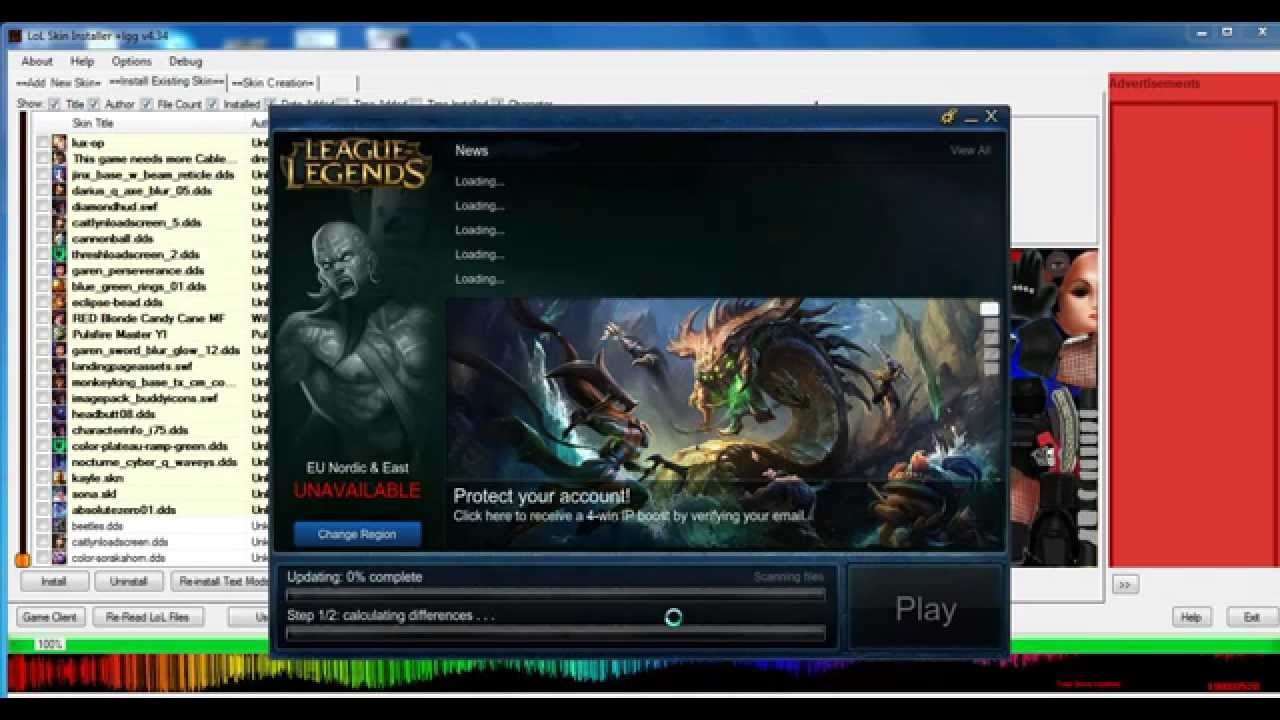Click the Exit button

(x=1251, y=617)
